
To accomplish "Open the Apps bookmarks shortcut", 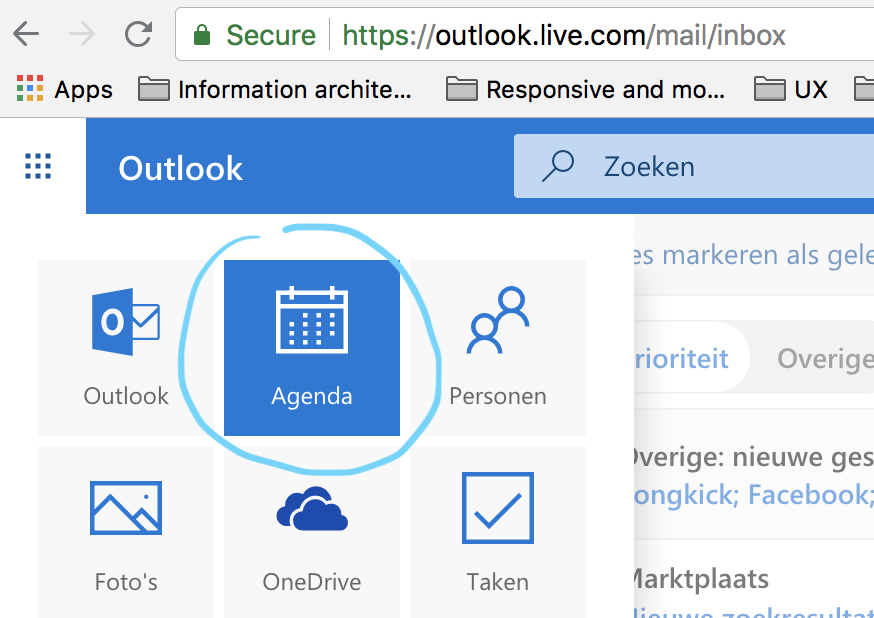I will click(65, 90).
